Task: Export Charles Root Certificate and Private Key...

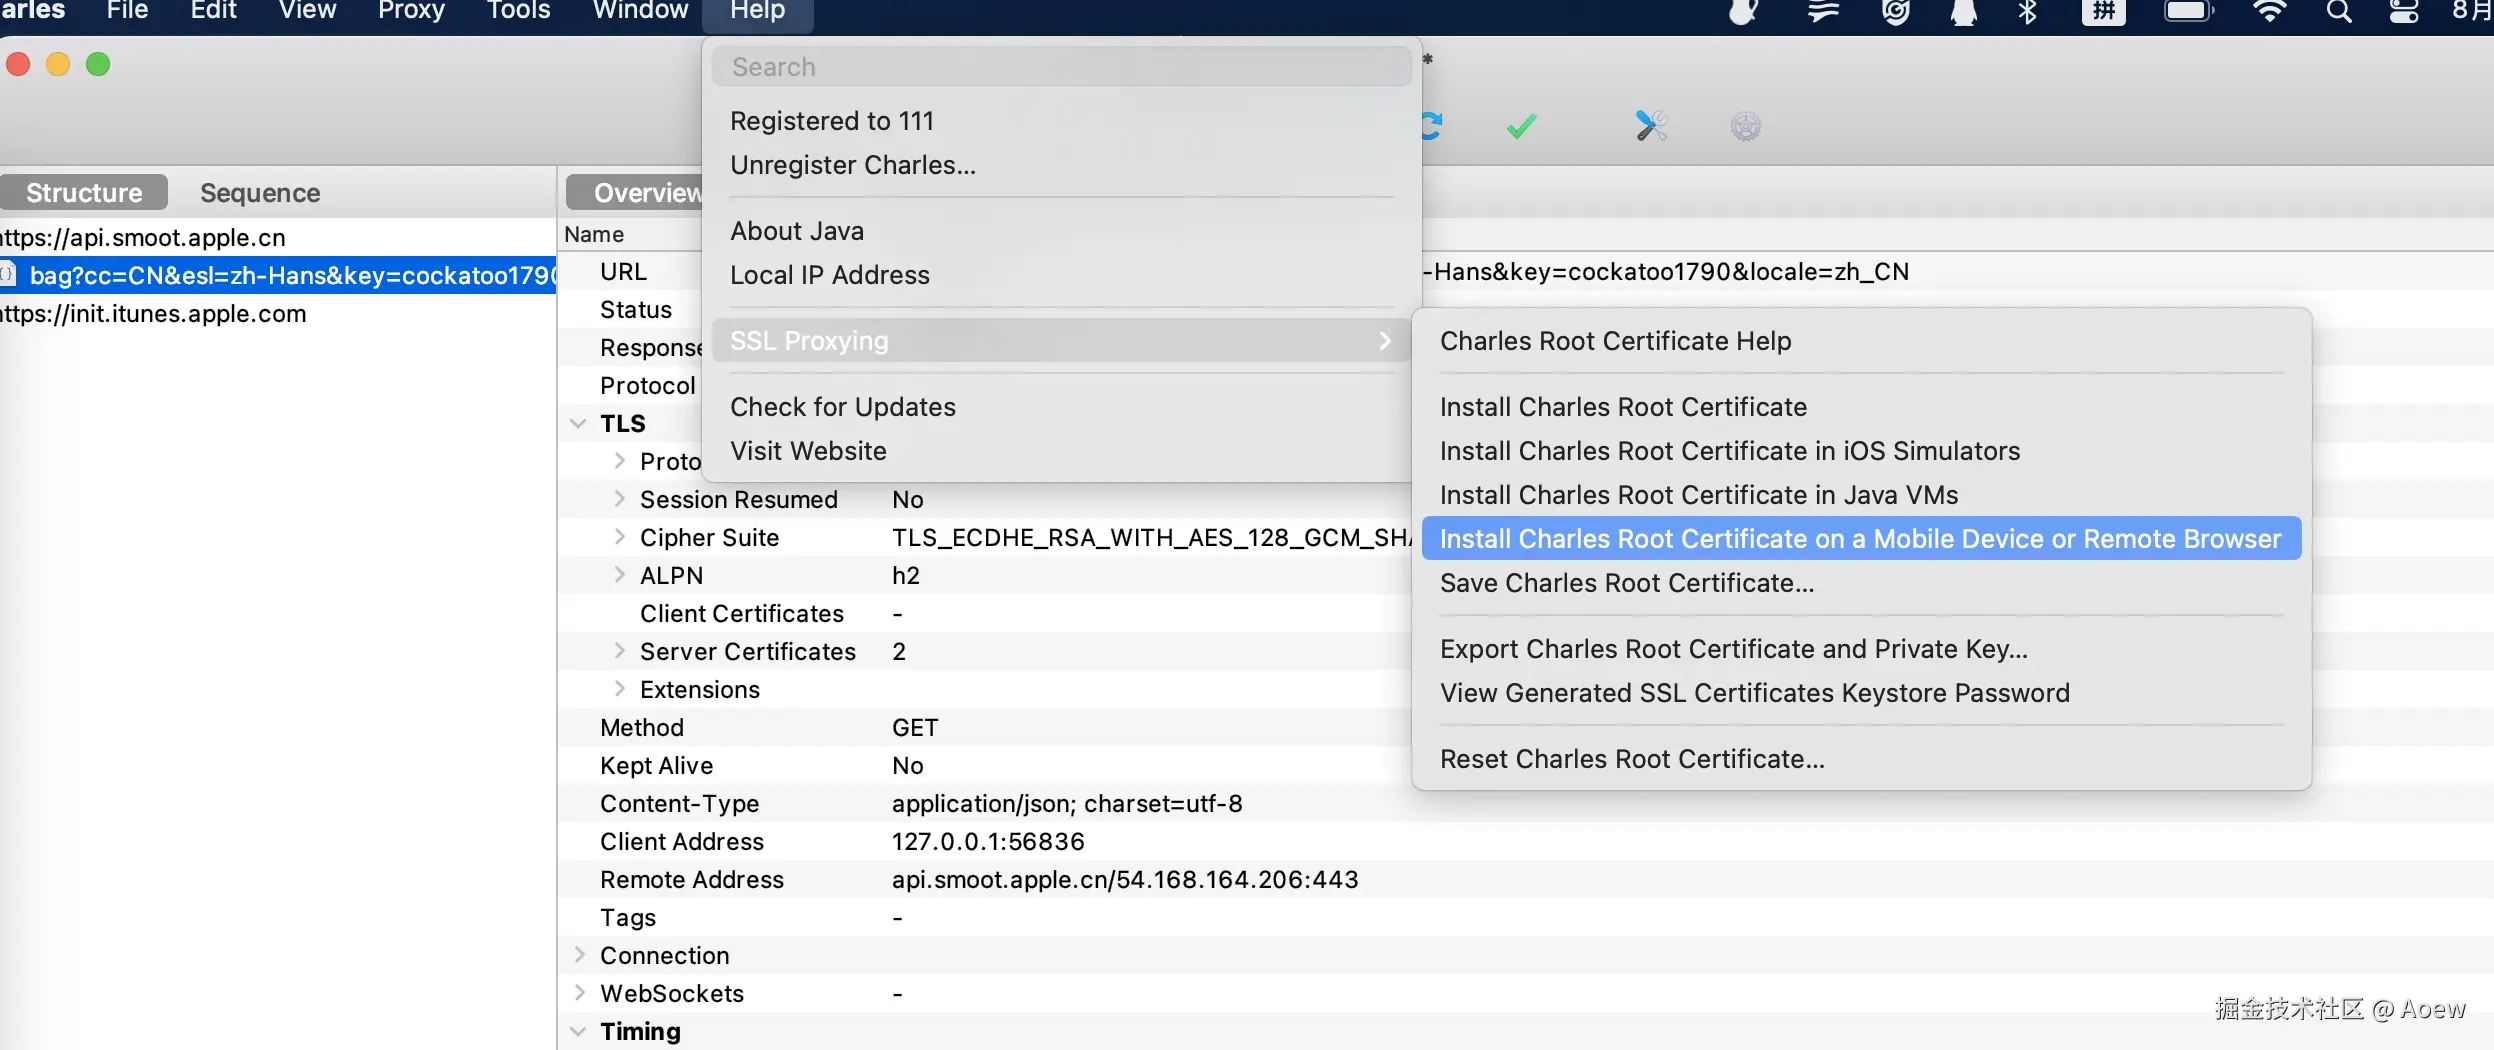Action: [1861, 649]
